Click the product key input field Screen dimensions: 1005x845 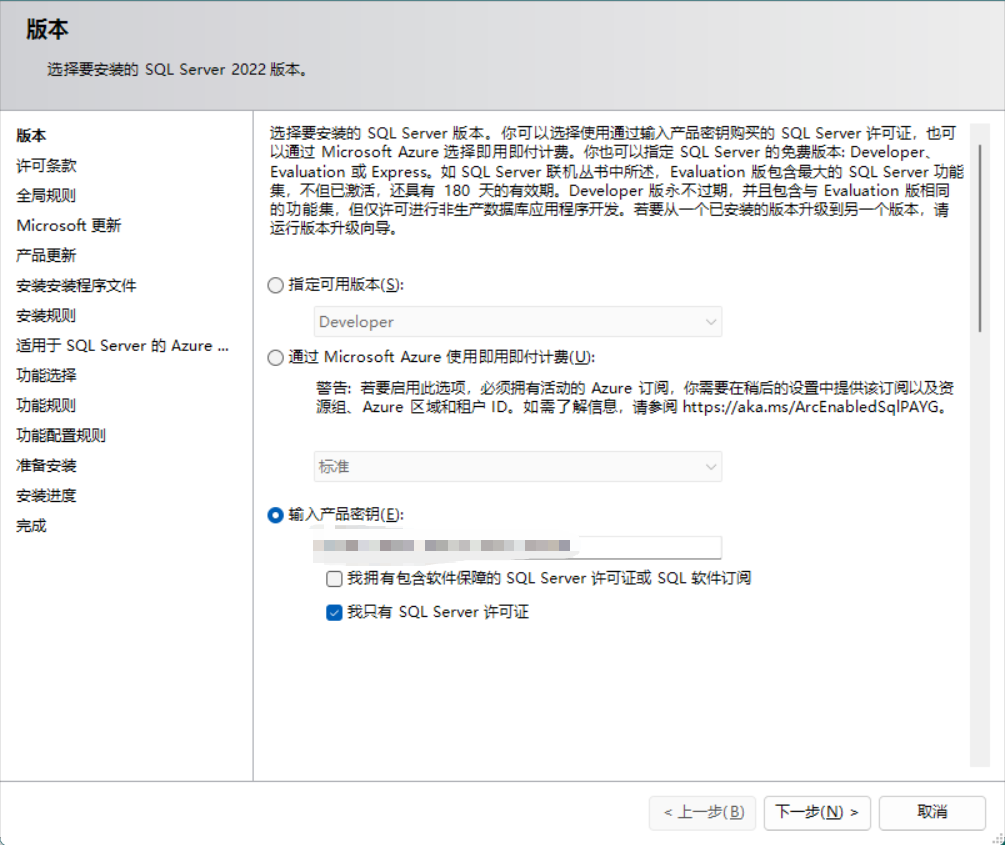[x=518, y=547]
